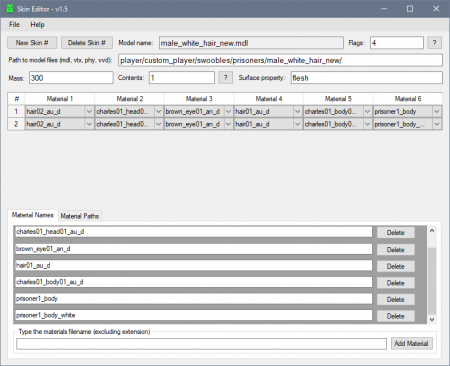Click the Material 1 column header
The height and width of the screenshot is (366, 450).
pyautogui.click(x=60, y=99)
